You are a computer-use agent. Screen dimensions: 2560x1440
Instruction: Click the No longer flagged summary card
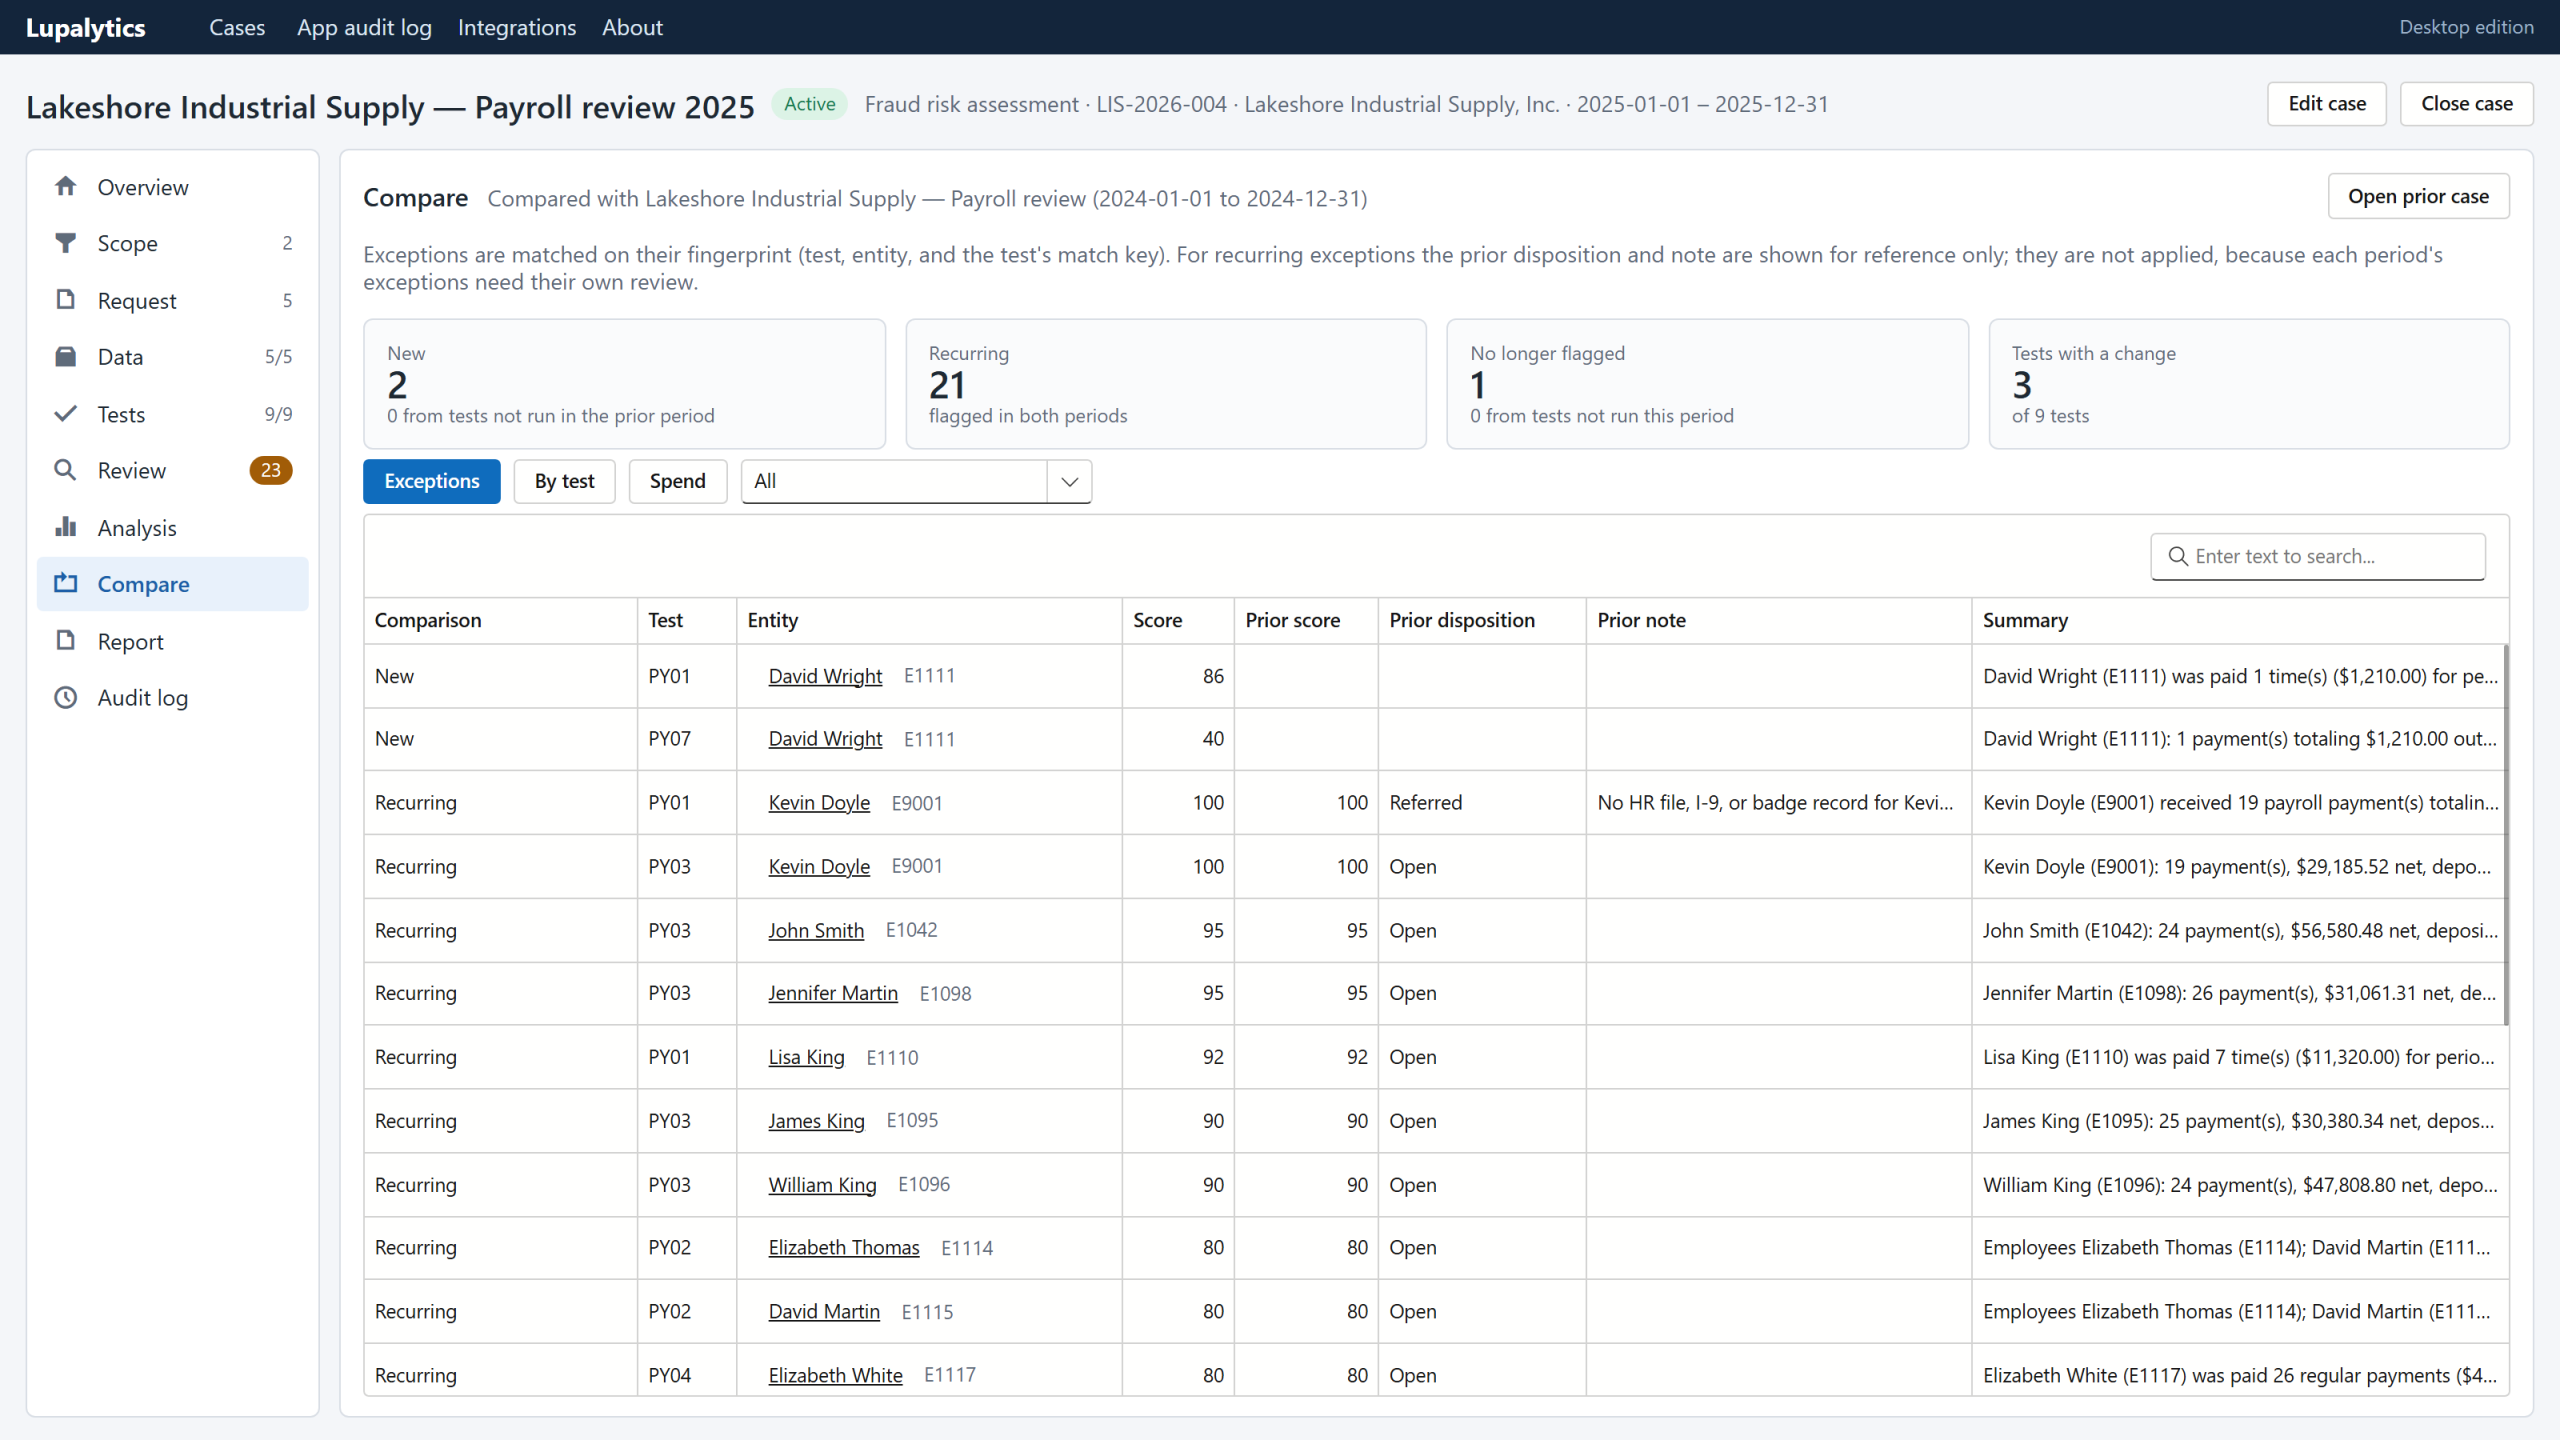point(1707,384)
